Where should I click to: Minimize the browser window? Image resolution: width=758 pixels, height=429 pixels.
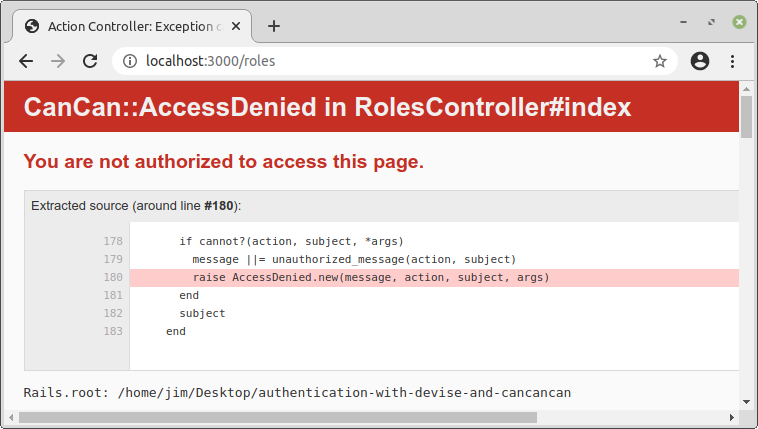(x=685, y=21)
